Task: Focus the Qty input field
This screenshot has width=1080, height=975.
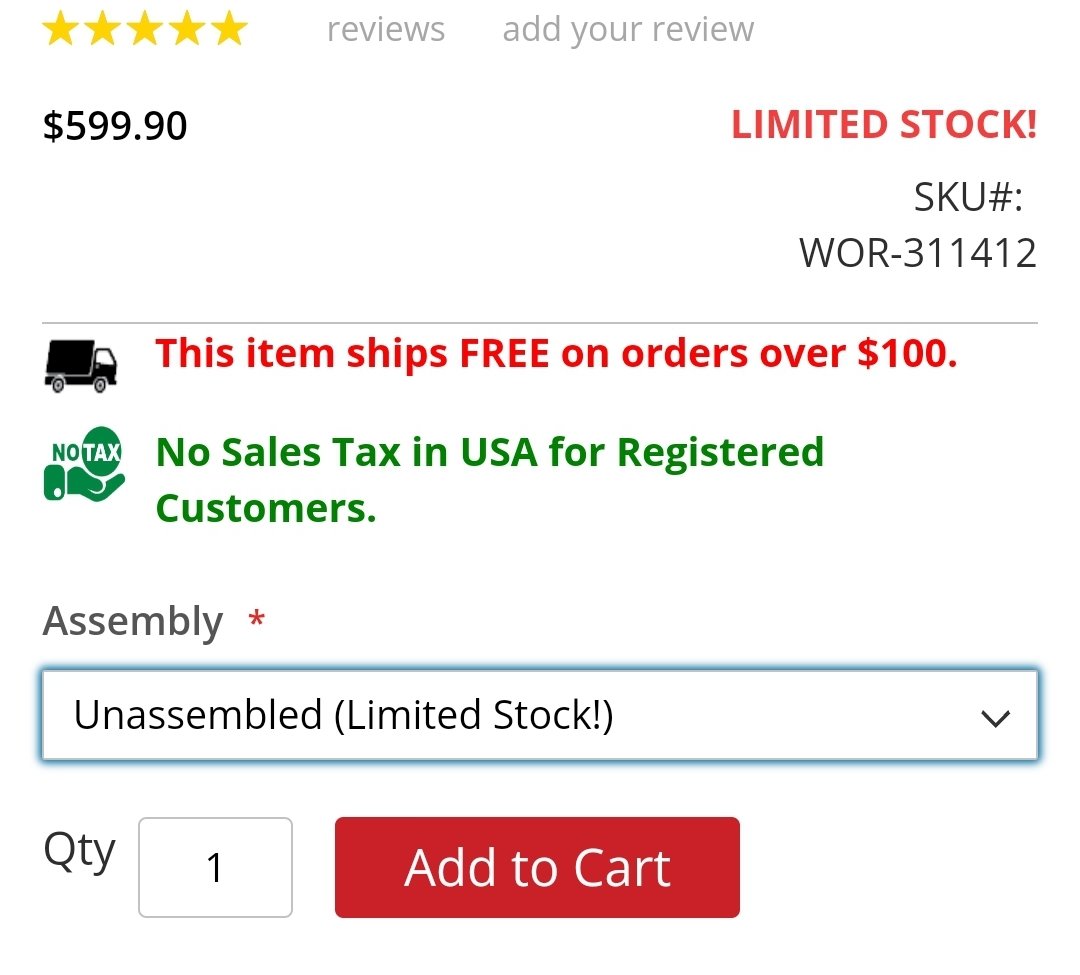Action: (x=215, y=867)
